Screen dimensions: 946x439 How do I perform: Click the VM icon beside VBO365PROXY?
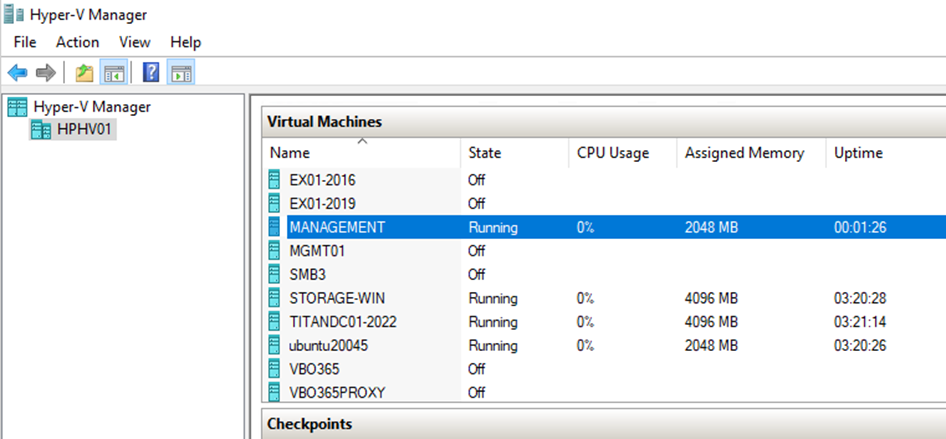pyautogui.click(x=275, y=393)
